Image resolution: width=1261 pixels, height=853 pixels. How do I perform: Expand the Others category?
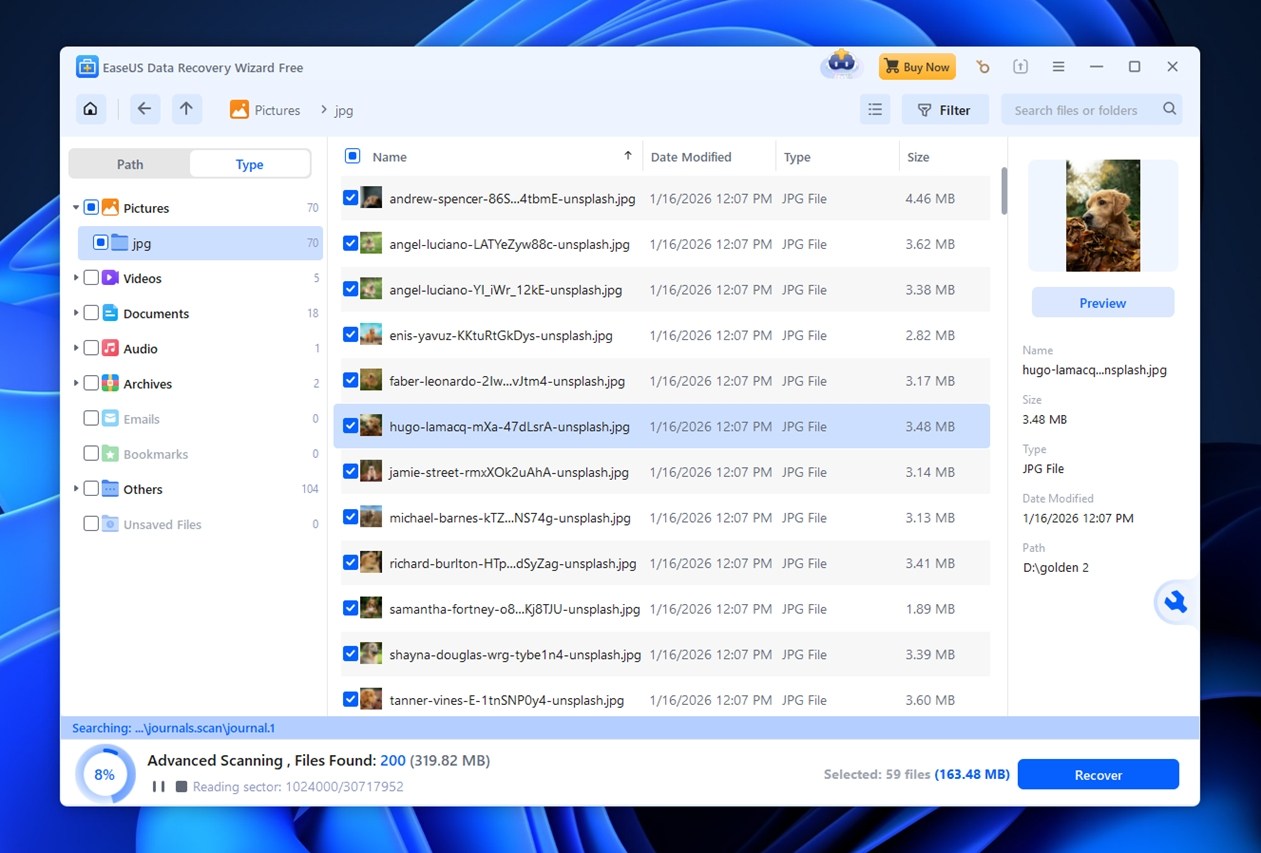pos(75,489)
